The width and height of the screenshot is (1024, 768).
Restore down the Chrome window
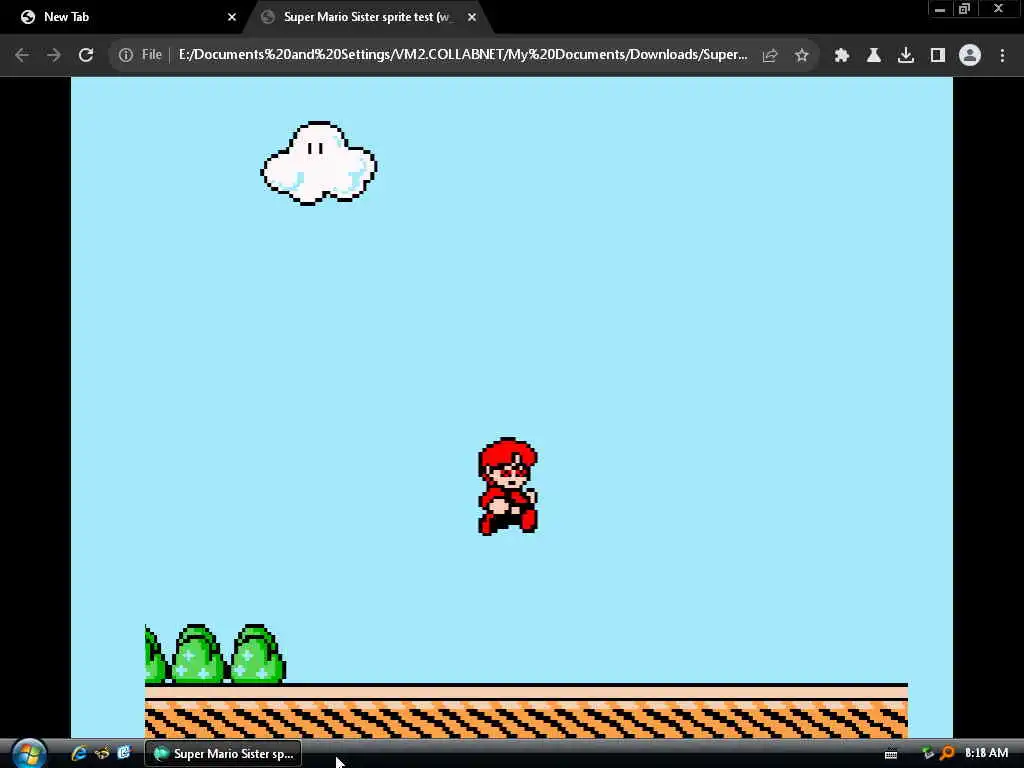(965, 9)
